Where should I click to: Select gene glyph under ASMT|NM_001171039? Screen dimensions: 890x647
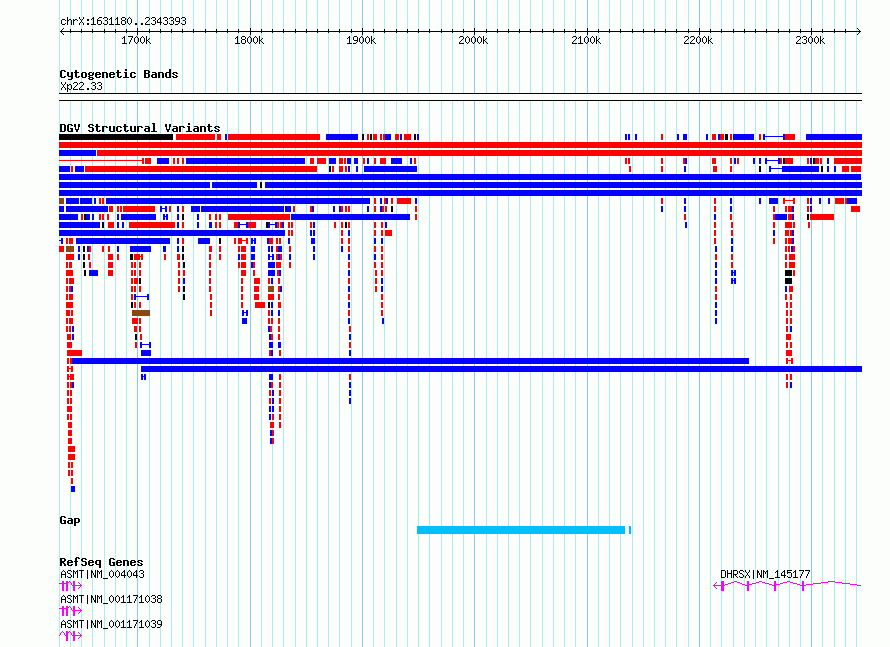pyautogui.click(x=70, y=636)
